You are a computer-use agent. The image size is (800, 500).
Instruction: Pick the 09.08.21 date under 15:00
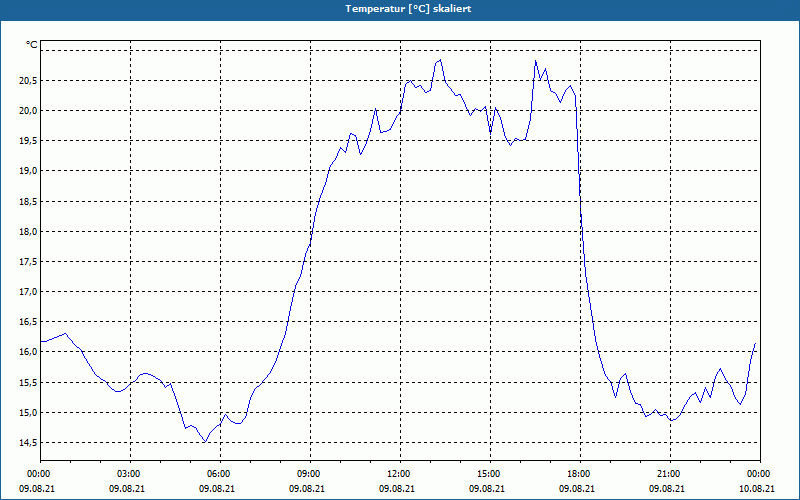(x=487, y=489)
